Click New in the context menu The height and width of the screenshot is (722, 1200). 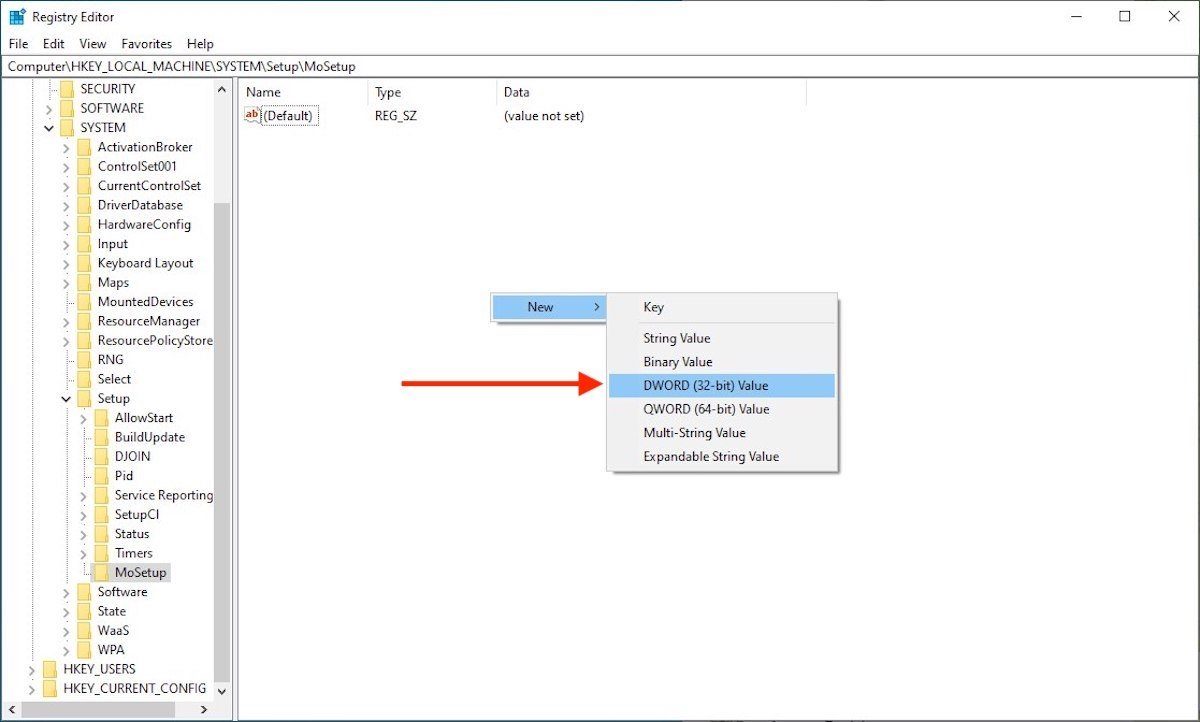coord(549,307)
